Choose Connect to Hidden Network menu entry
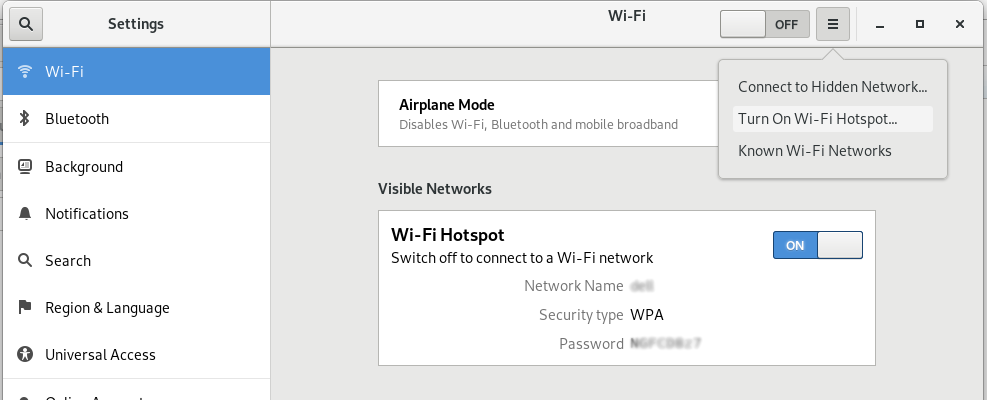 [832, 87]
